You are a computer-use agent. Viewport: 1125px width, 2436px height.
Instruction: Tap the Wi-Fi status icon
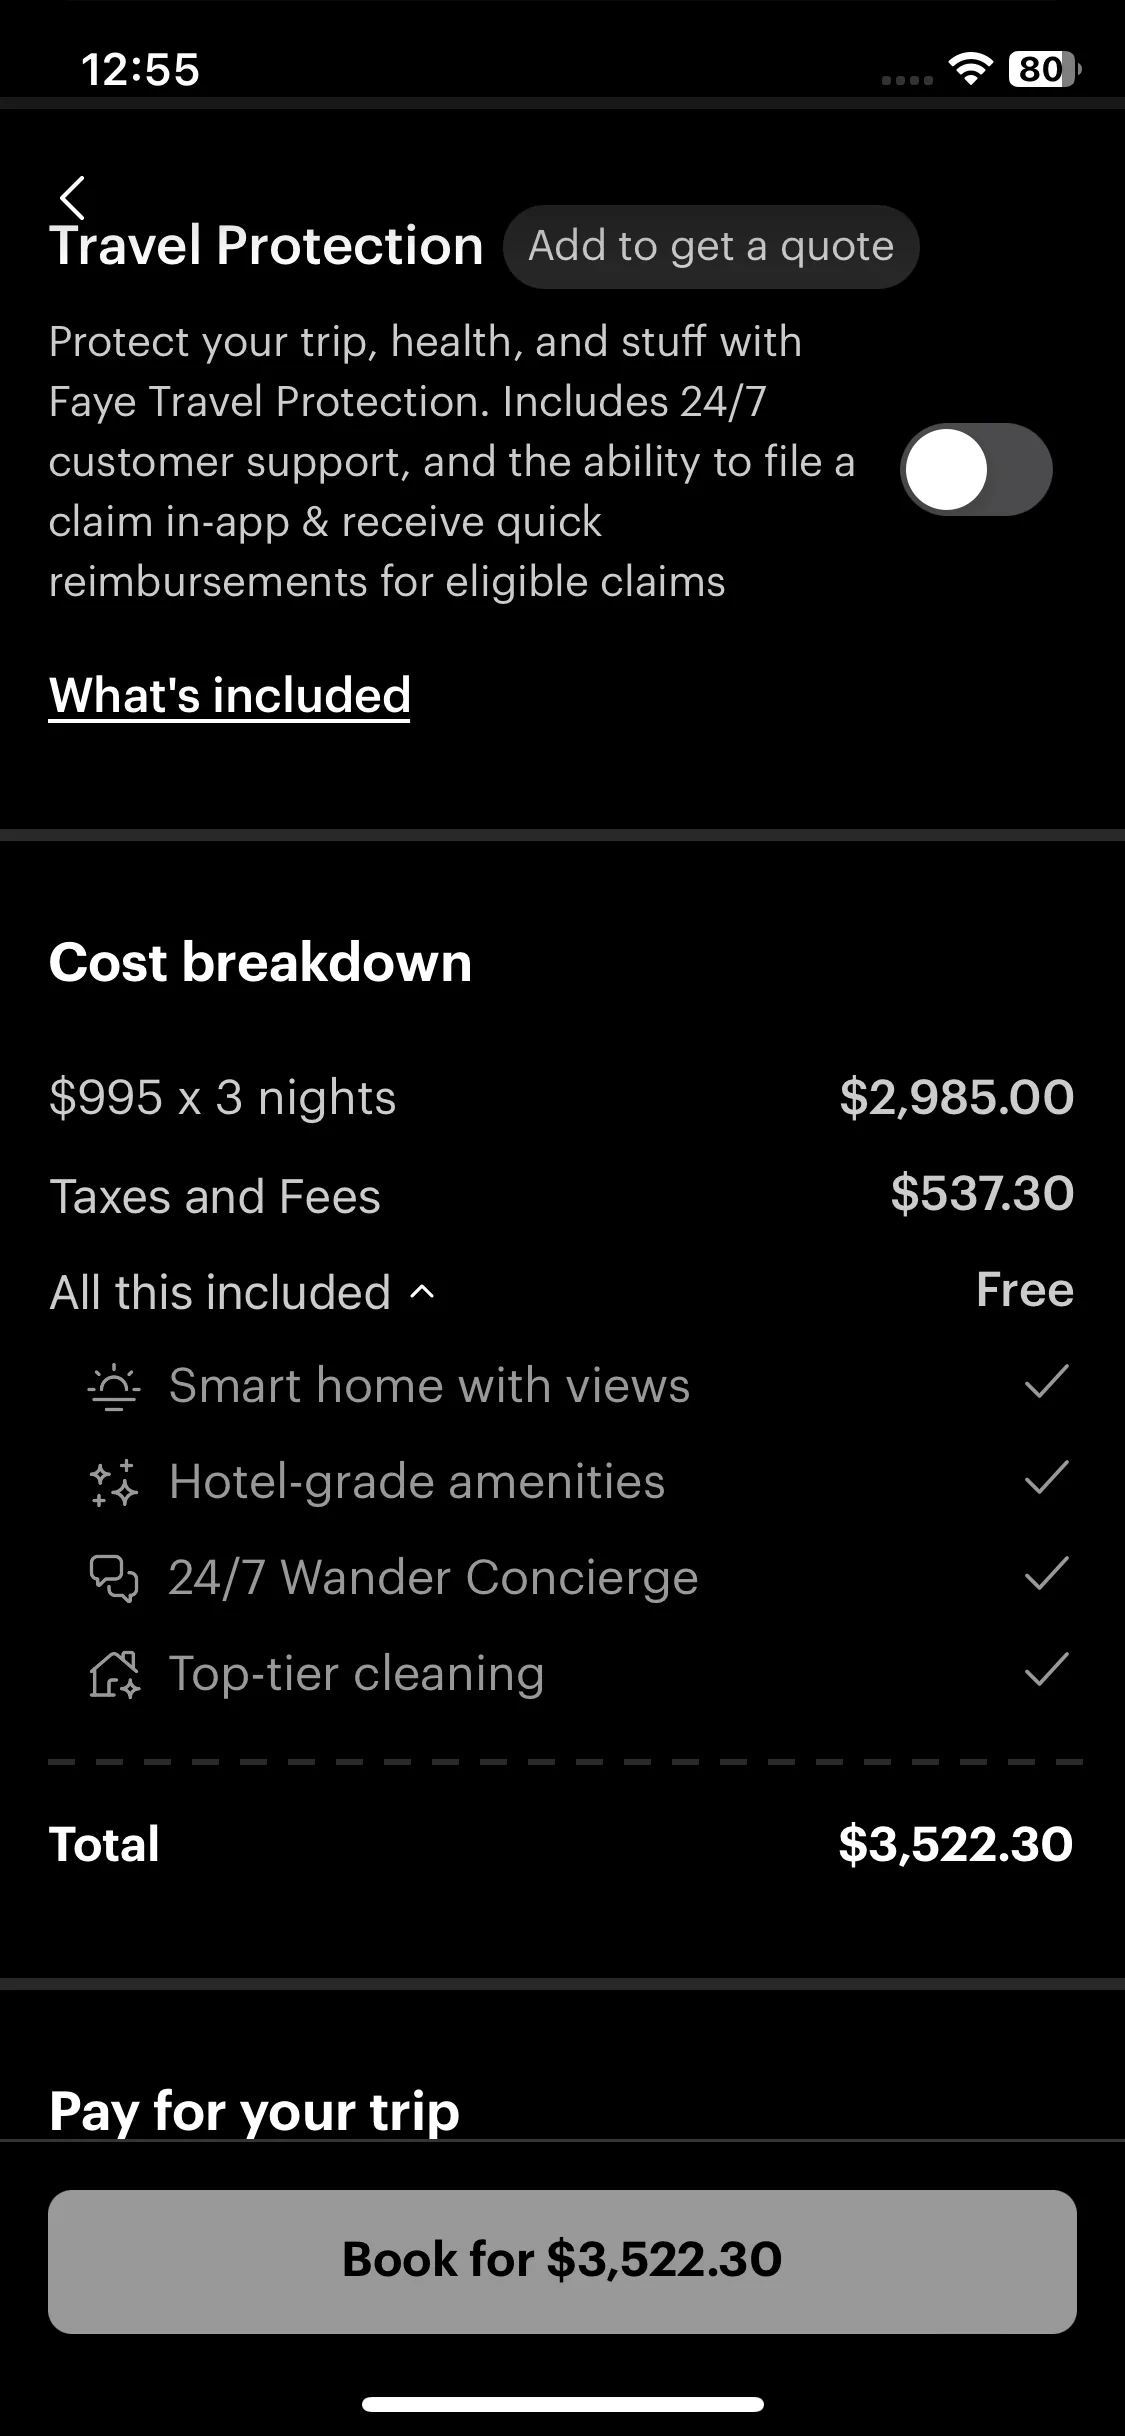969,69
